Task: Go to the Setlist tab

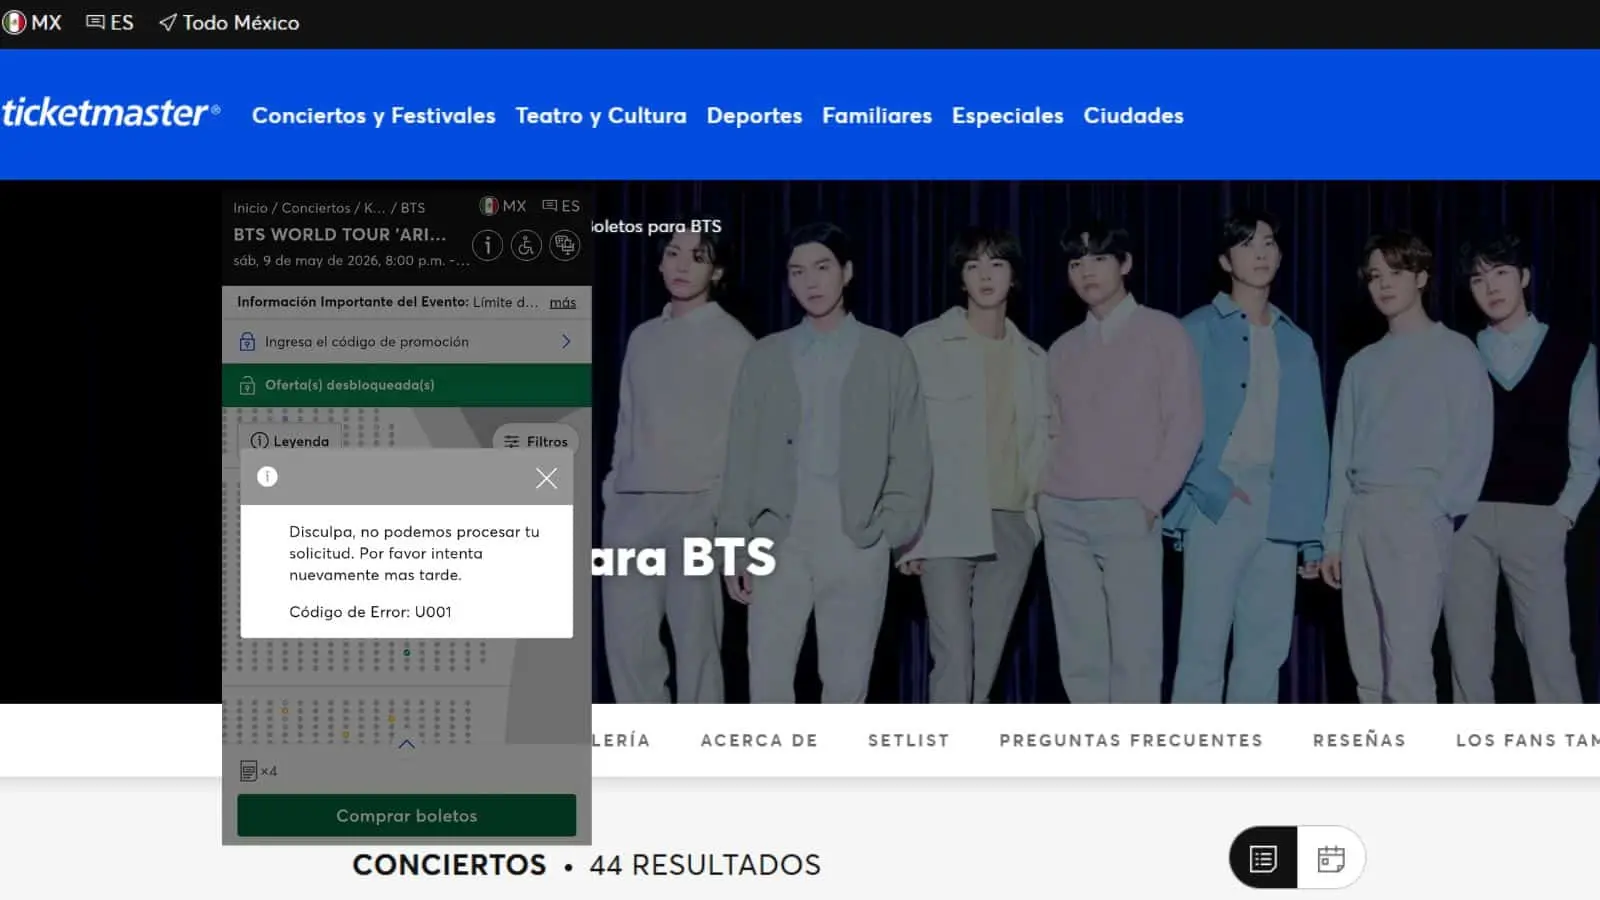Action: click(908, 740)
